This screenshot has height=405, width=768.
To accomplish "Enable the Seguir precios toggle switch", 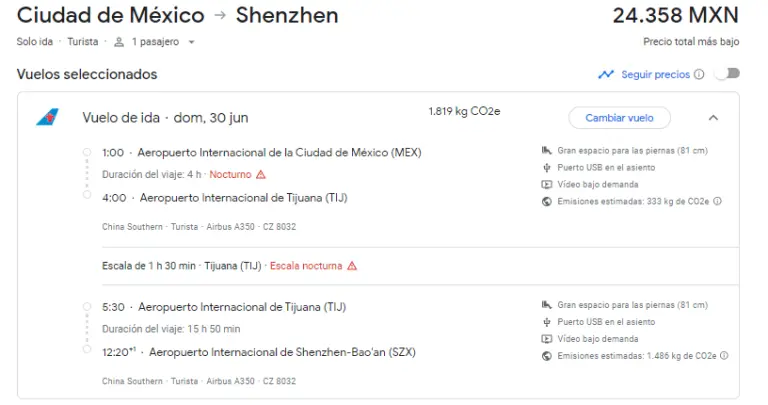I will point(727,74).
